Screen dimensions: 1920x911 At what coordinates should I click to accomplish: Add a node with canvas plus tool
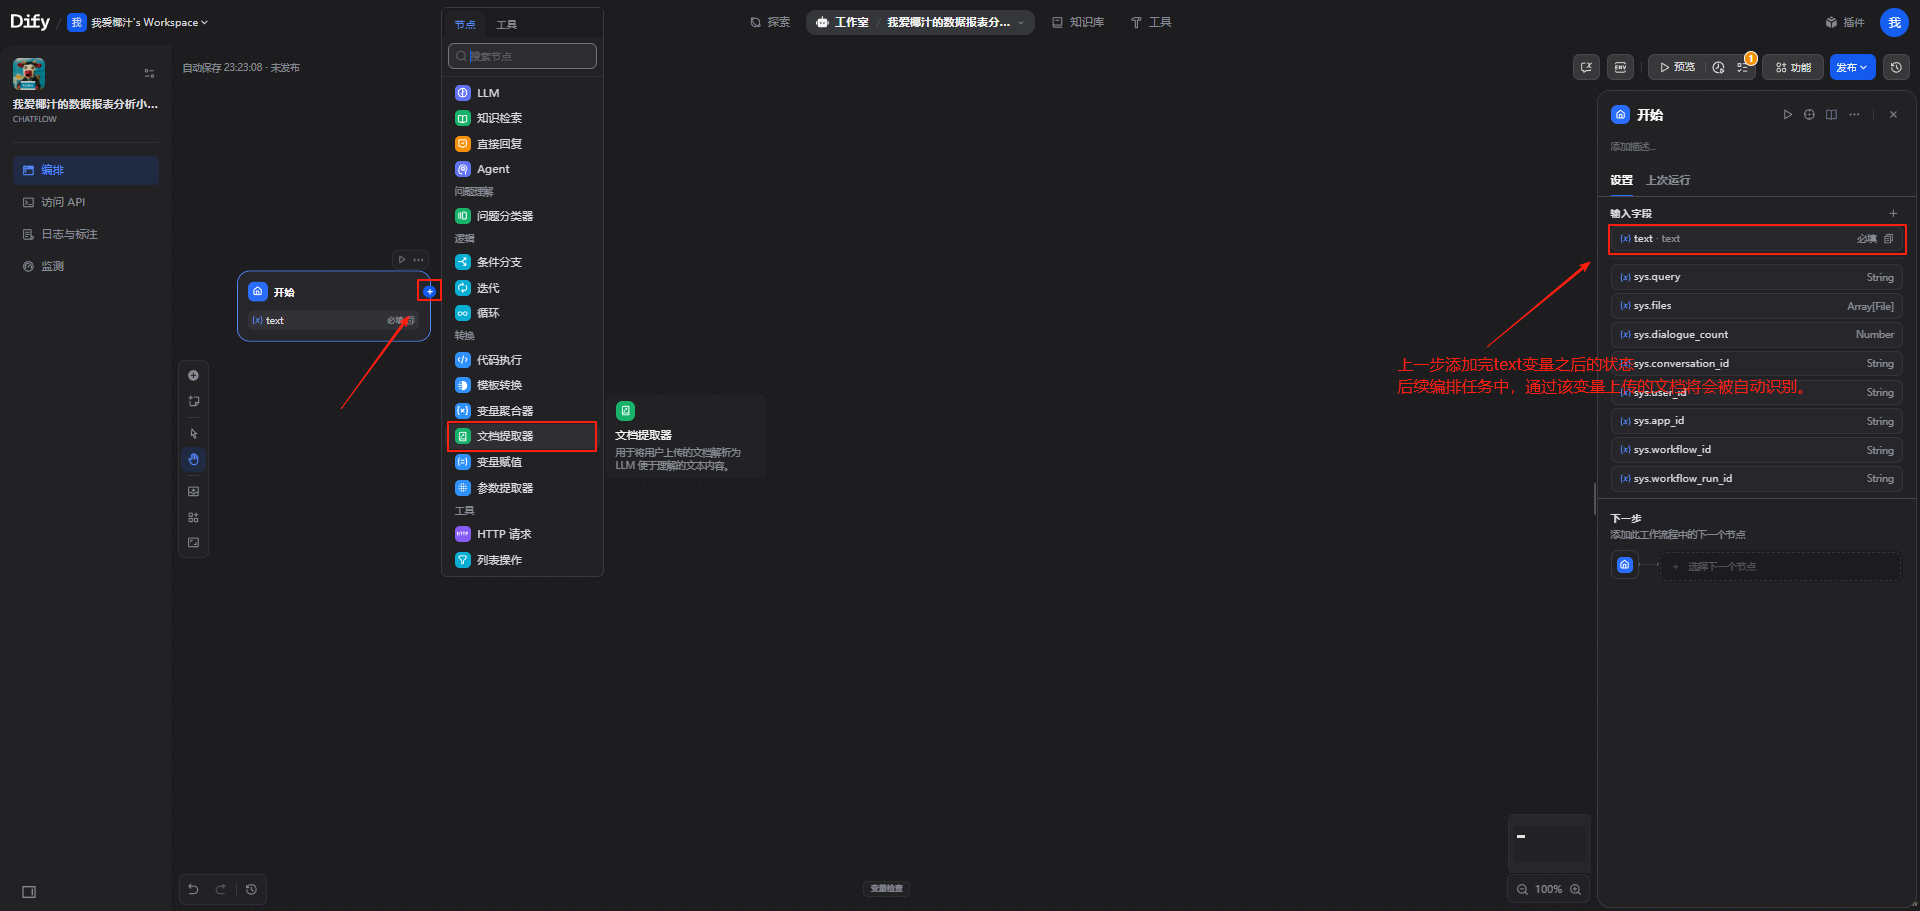click(193, 376)
